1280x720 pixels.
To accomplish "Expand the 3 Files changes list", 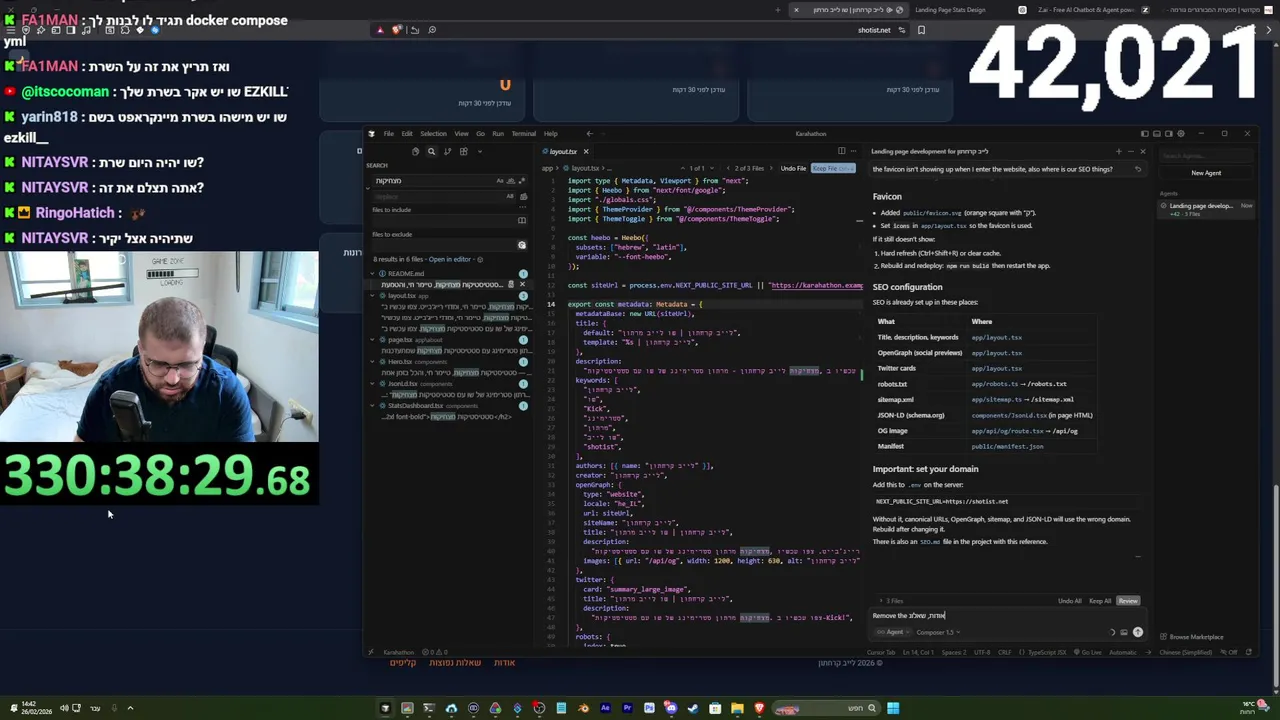I will pos(891,601).
